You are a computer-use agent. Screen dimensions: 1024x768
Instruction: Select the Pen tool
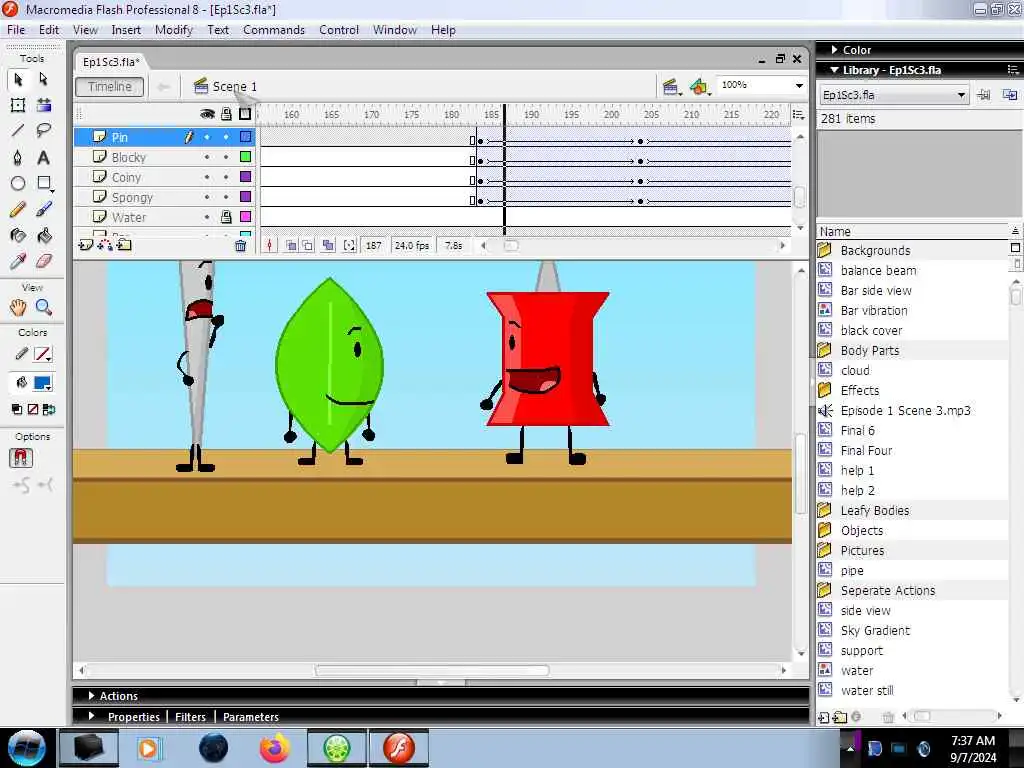point(18,157)
